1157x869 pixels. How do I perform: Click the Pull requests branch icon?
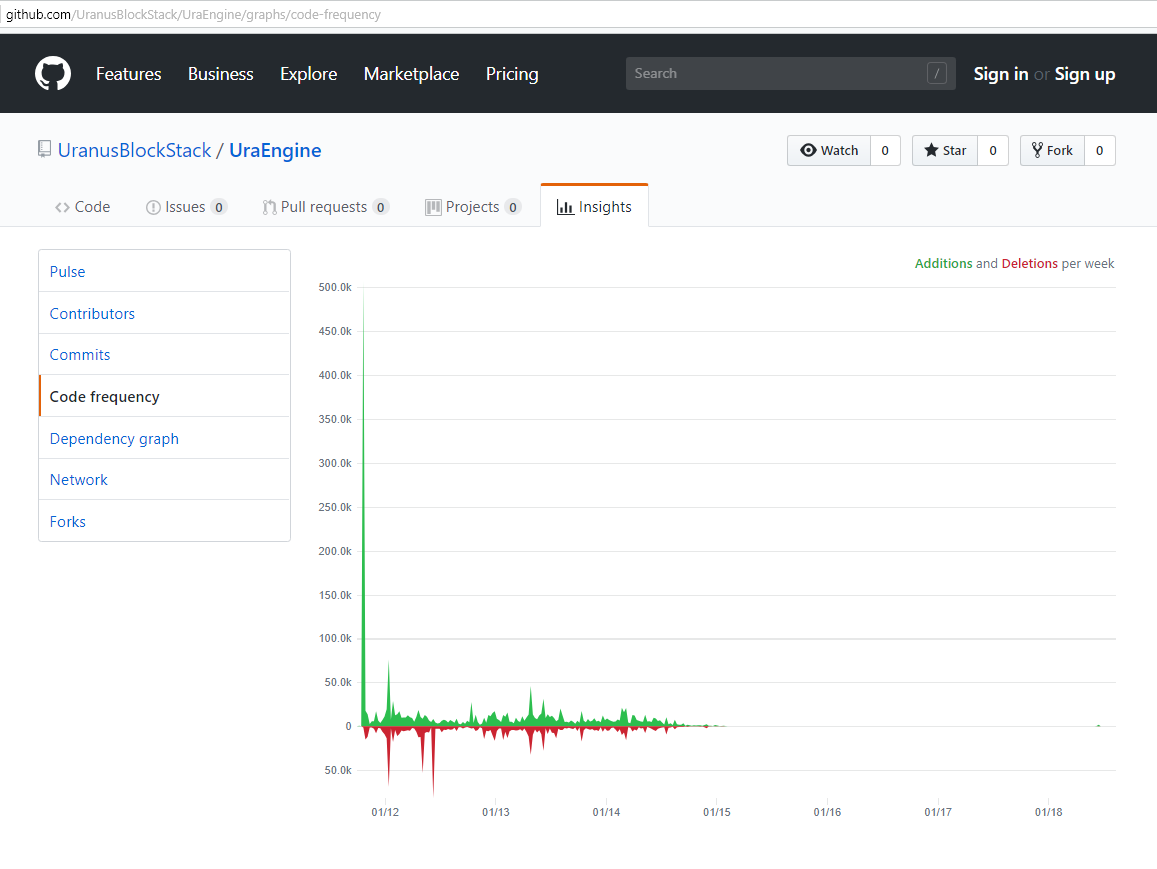click(x=269, y=207)
